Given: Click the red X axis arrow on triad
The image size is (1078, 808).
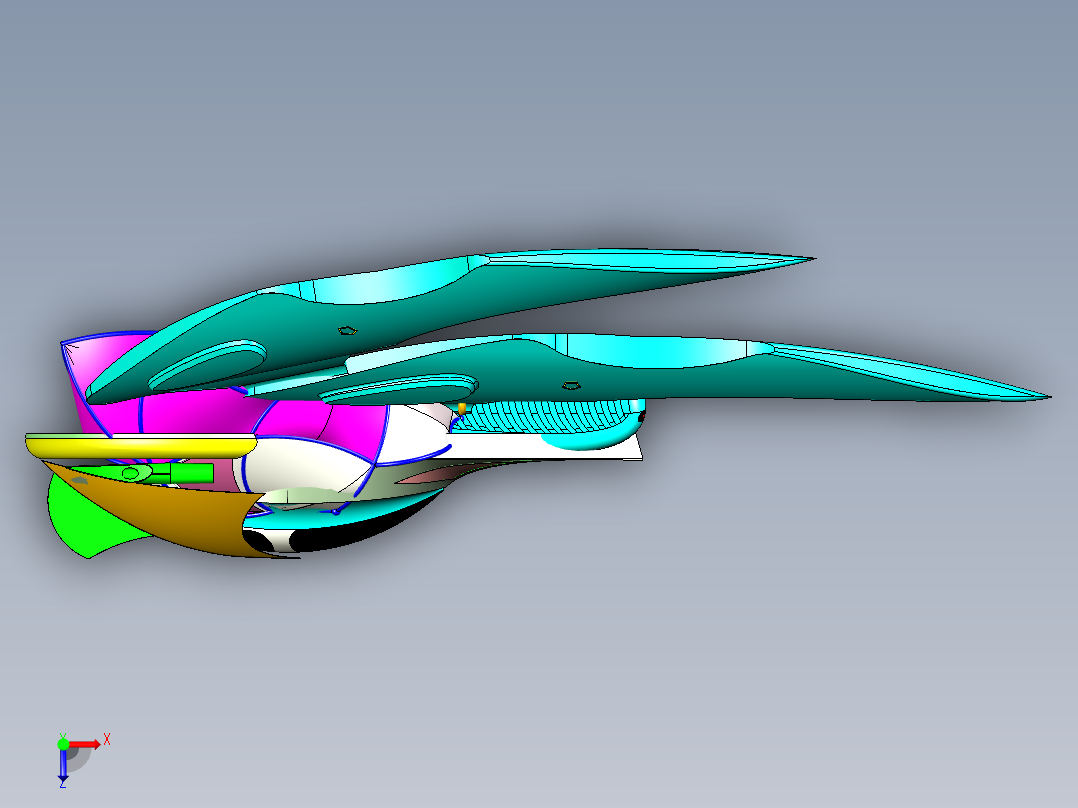Looking at the screenshot, I should coord(90,743).
